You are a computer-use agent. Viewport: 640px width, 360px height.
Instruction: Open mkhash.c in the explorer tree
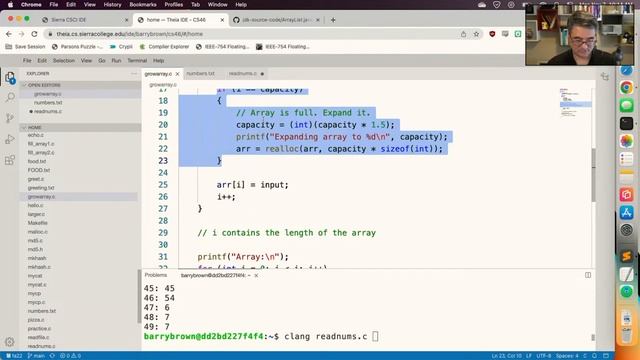(39, 267)
